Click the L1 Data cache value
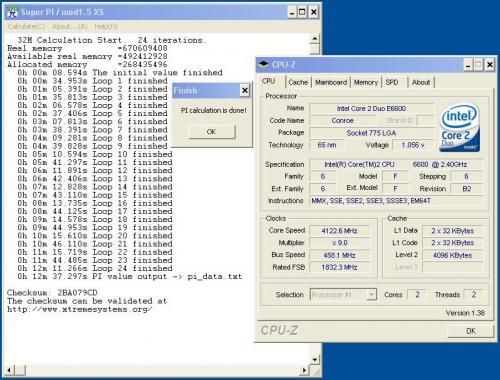Viewport: 500px width, 380px height. coord(452,231)
